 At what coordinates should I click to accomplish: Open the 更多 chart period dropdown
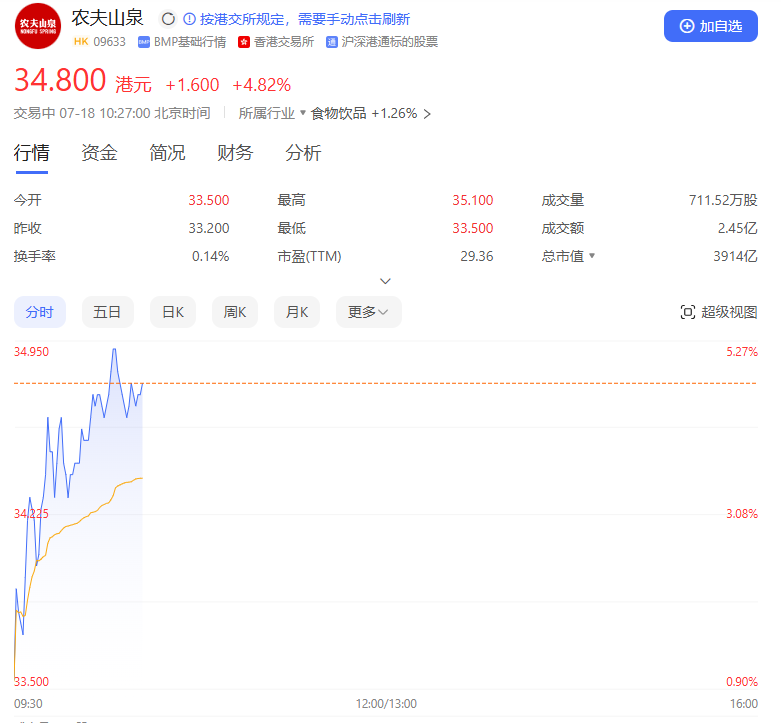pyautogui.click(x=369, y=312)
